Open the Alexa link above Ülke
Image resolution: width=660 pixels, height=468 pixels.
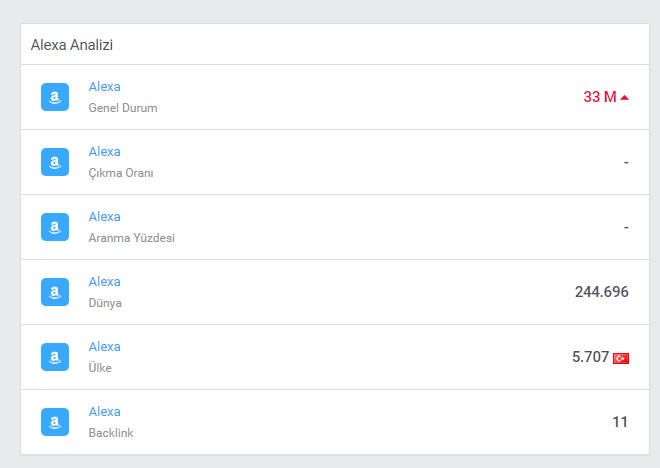(x=104, y=347)
